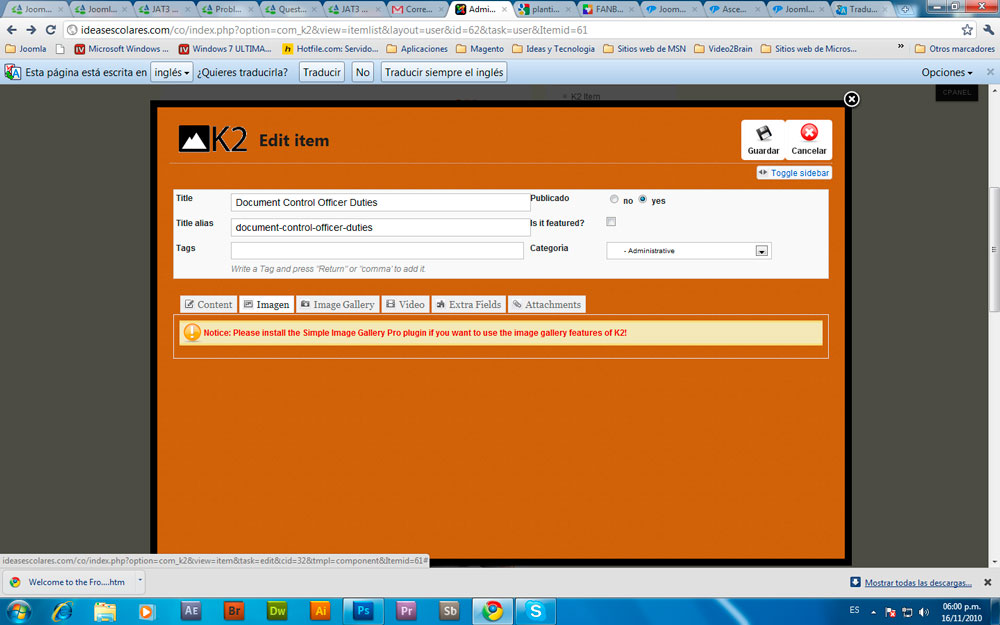The image size is (1000, 625).
Task: Click the Title alias input field
Action: click(x=380, y=227)
